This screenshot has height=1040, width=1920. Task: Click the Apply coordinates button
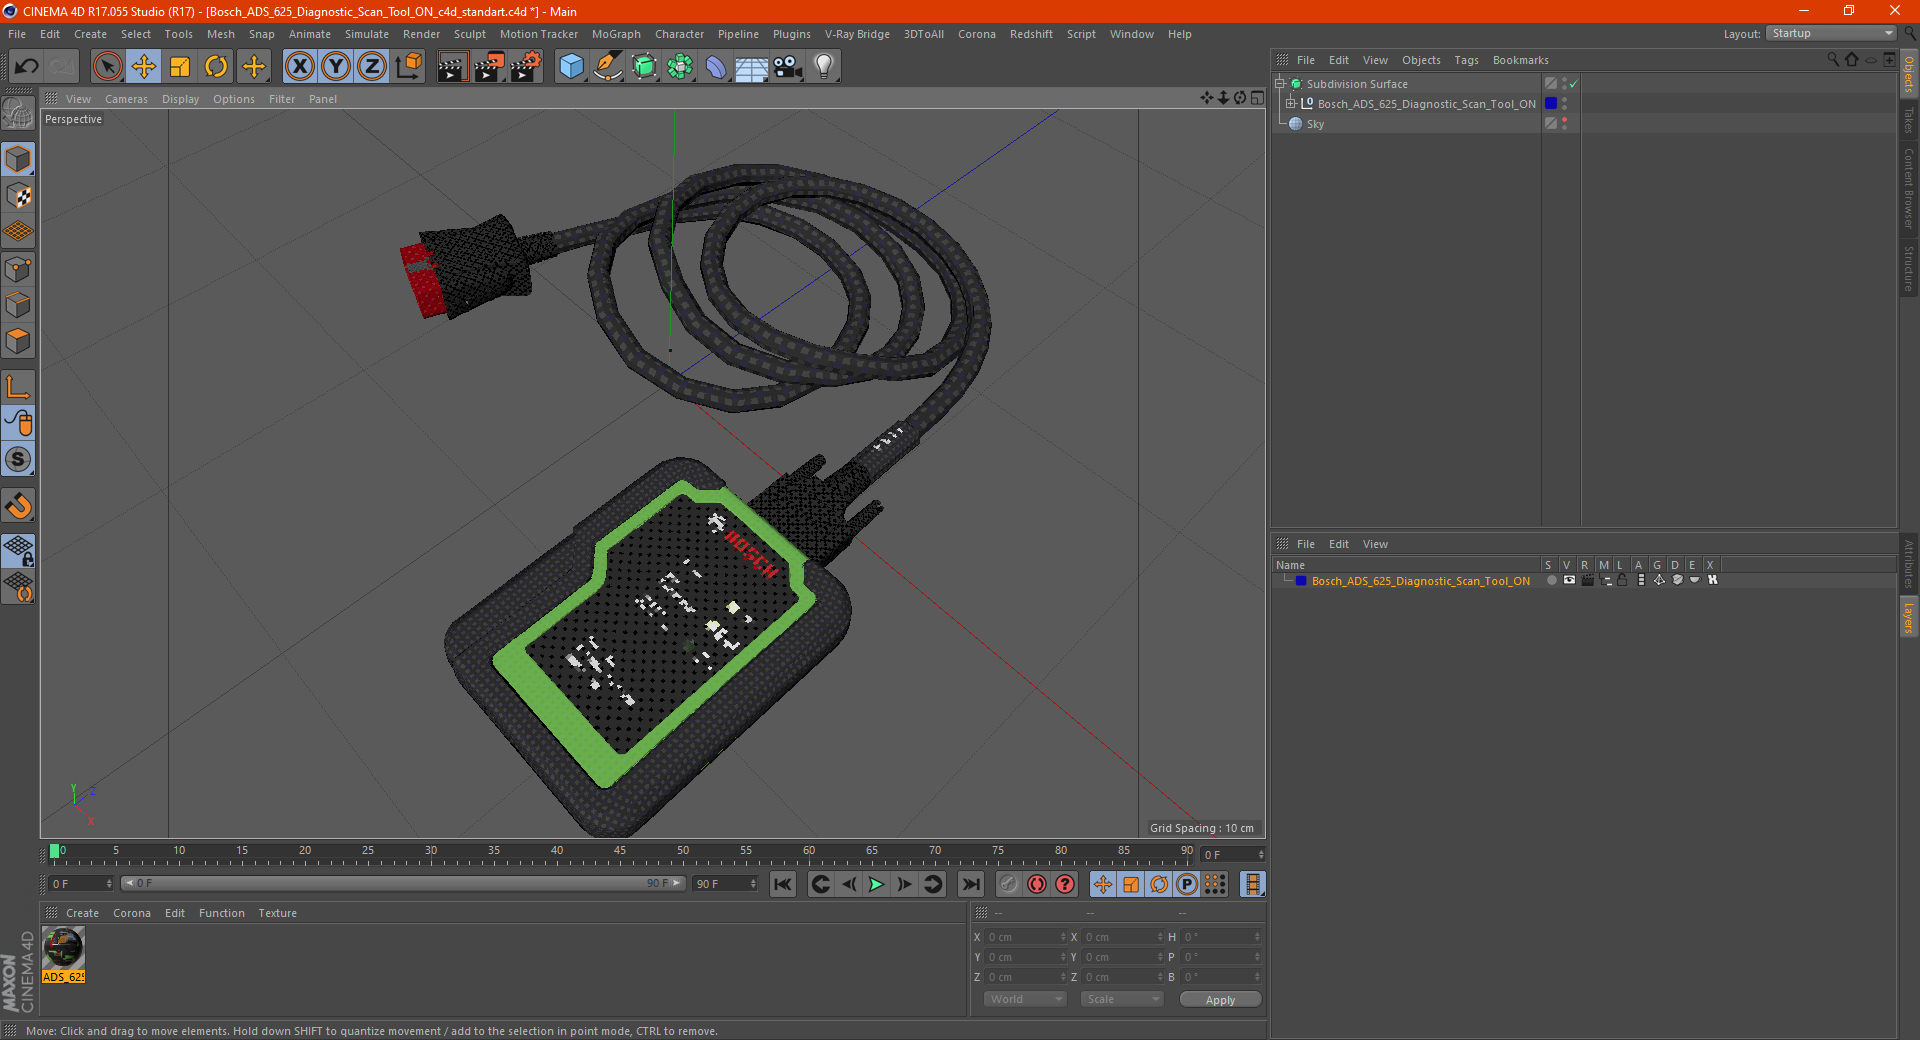click(1220, 999)
